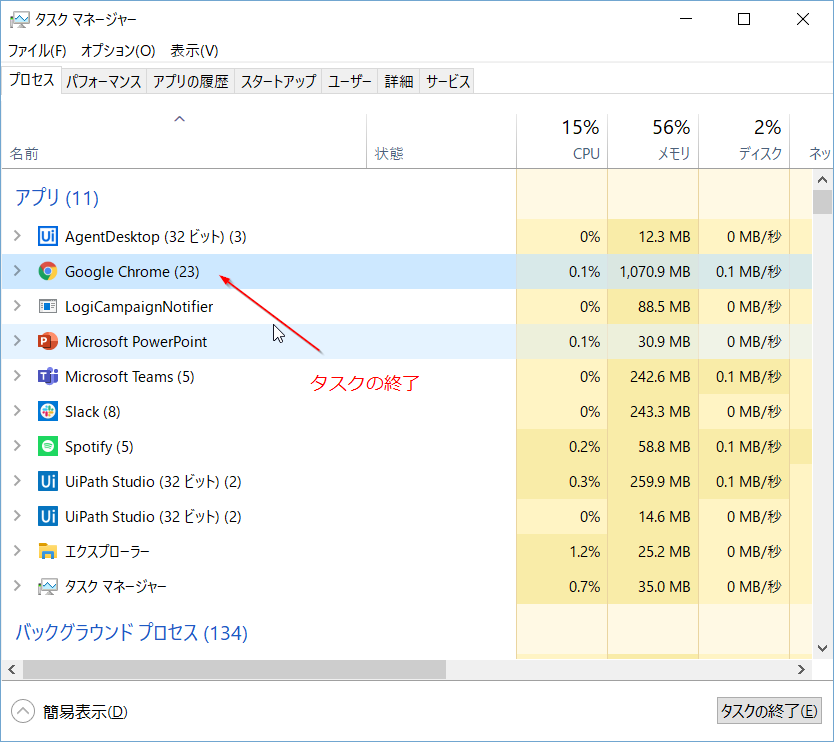The image size is (834, 742).
Task: Switch to the ユーザー tab
Action: (x=349, y=81)
